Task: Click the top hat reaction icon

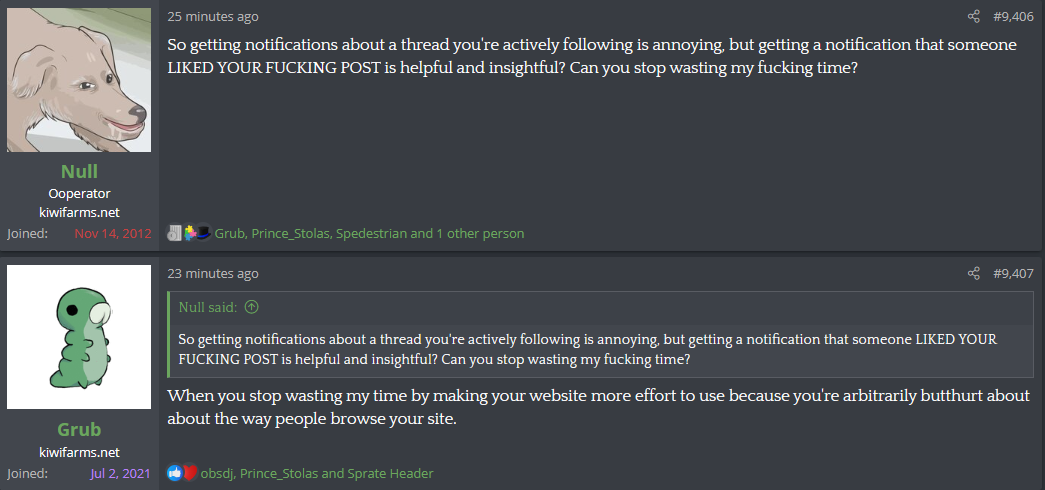Action: click(x=203, y=233)
